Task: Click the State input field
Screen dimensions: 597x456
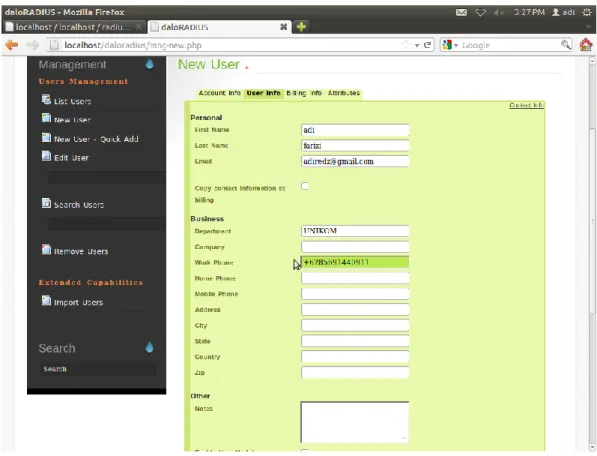Action: [x=355, y=341]
